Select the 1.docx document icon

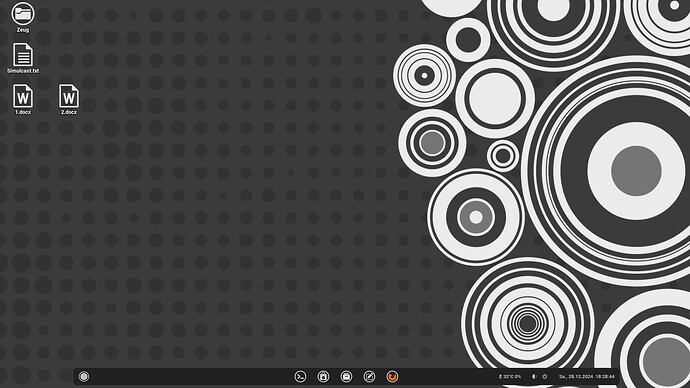[x=23, y=96]
